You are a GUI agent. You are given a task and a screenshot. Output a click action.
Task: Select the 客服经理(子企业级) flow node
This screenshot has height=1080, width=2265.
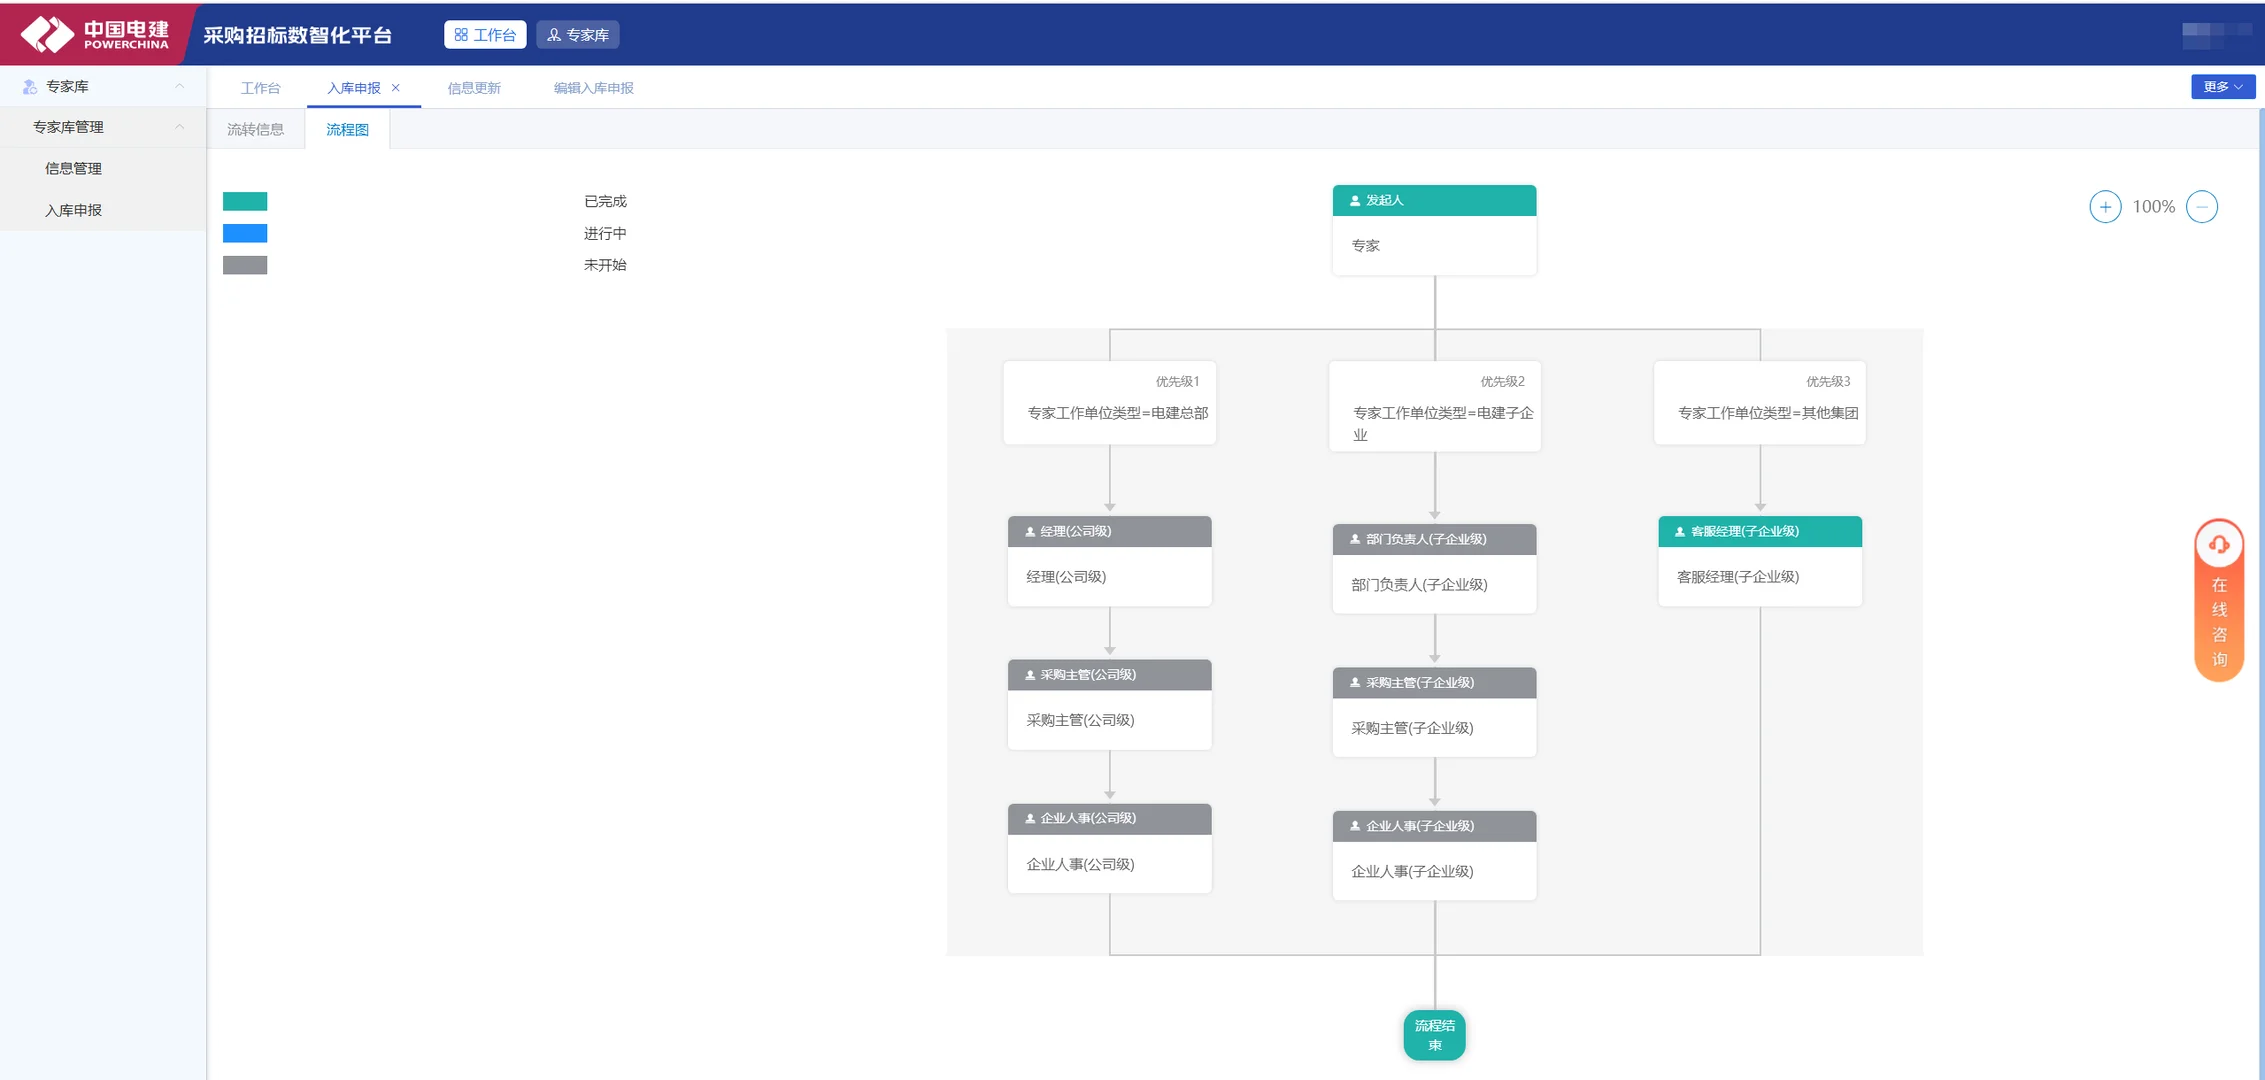coord(1759,561)
